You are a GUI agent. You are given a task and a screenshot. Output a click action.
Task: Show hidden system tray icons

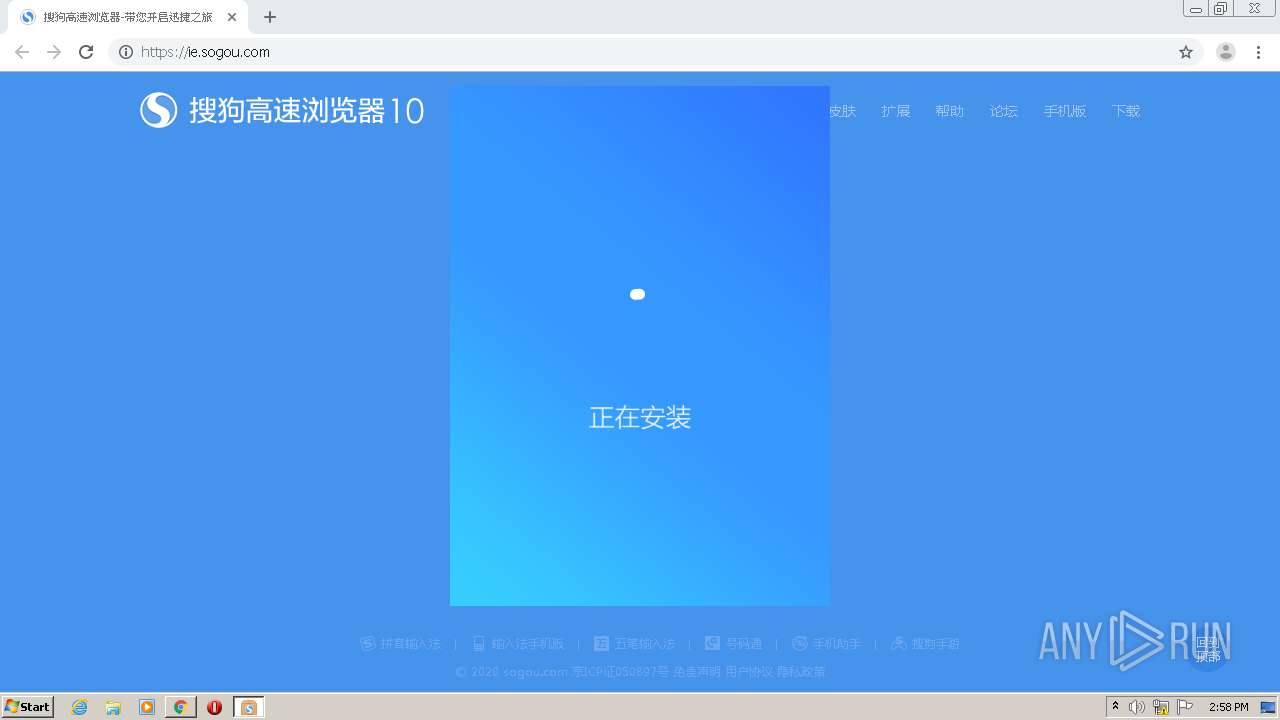click(x=1115, y=706)
